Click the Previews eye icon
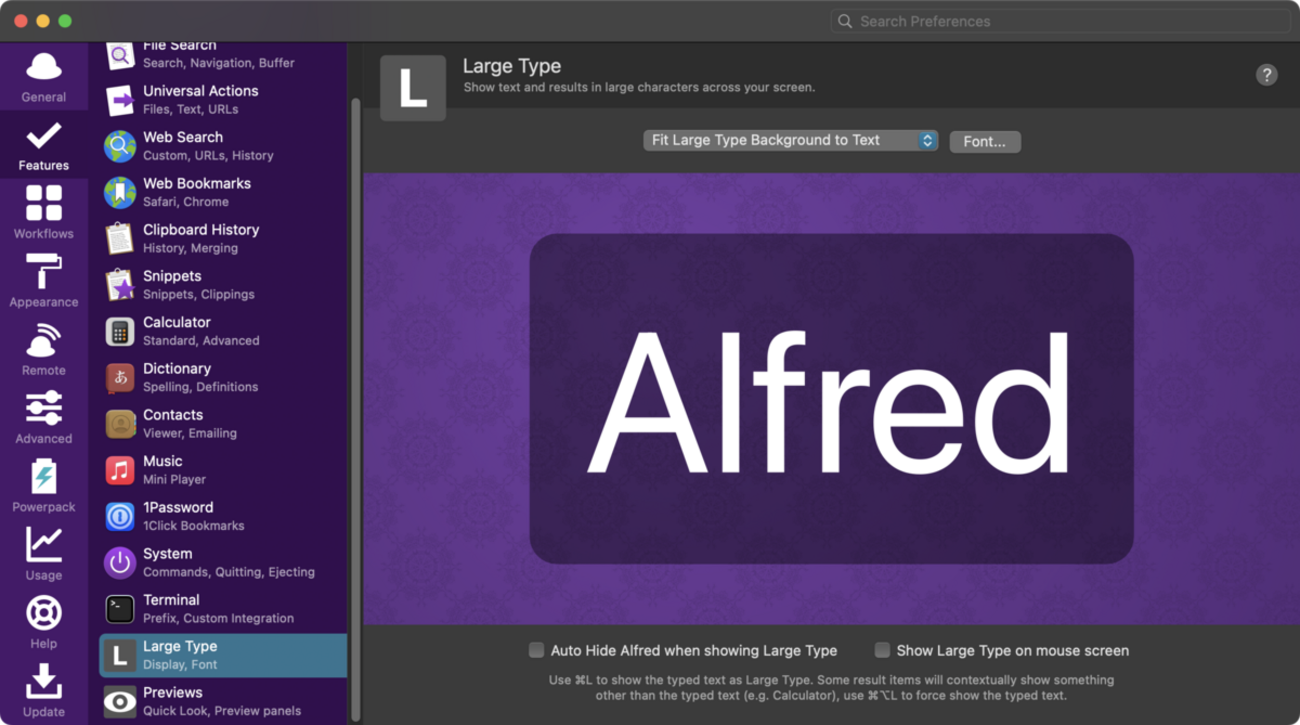Viewport: 1300px width, 725px height. [120, 701]
